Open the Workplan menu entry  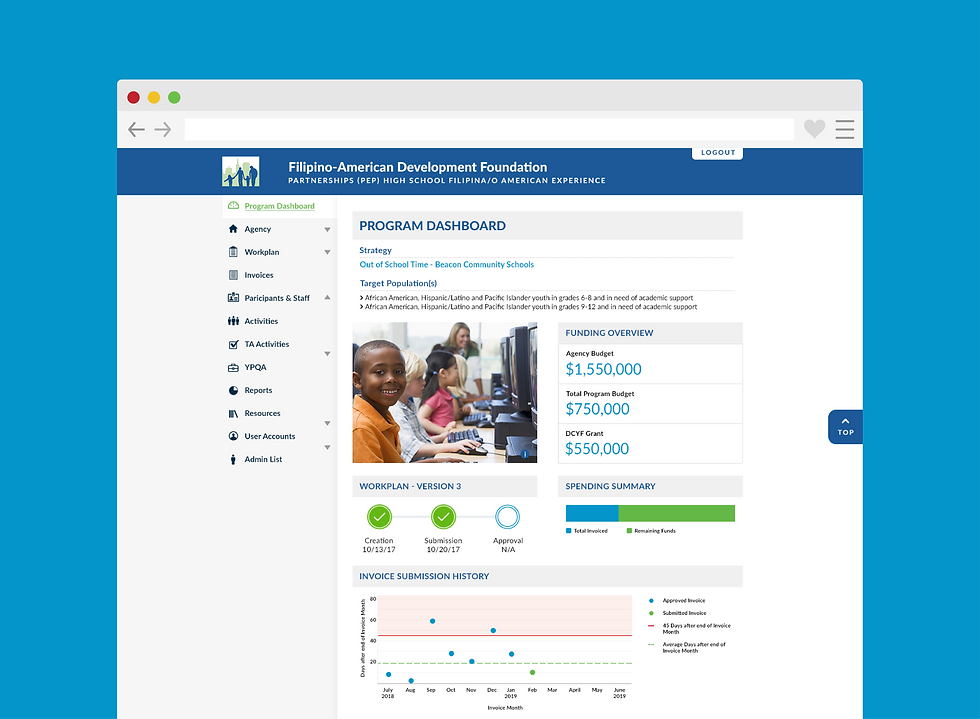[x=263, y=252]
